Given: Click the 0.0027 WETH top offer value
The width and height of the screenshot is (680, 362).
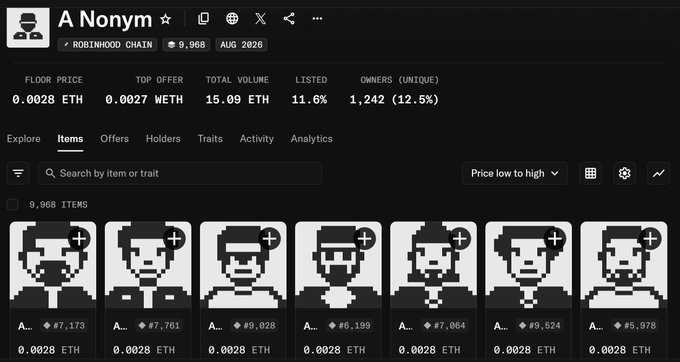Looking at the screenshot, I should coord(144,100).
